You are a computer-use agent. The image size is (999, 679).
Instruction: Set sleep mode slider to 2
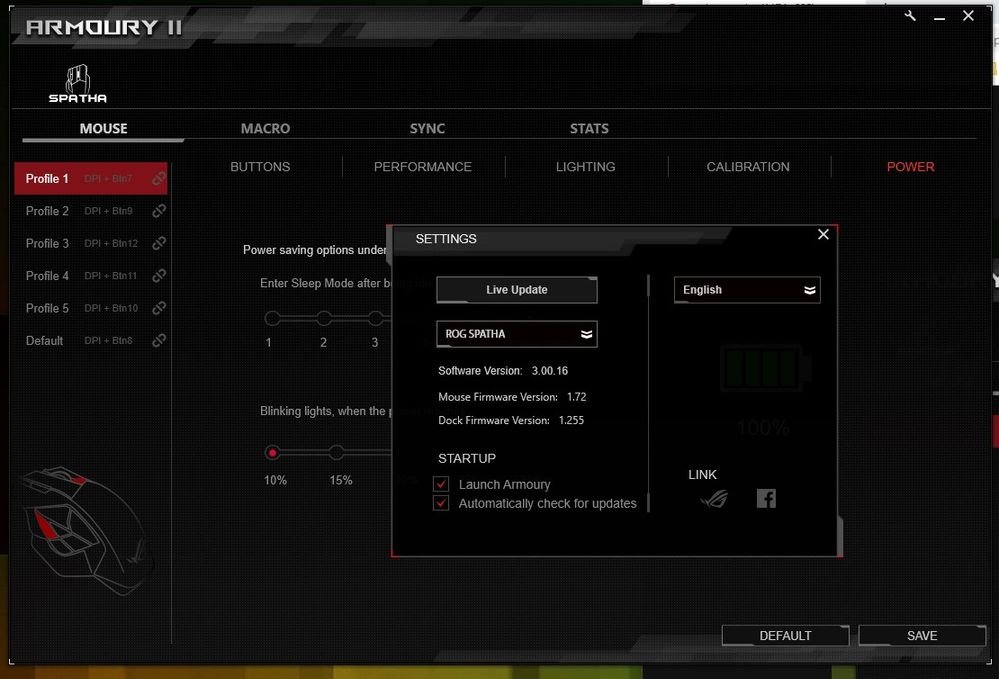[324, 318]
